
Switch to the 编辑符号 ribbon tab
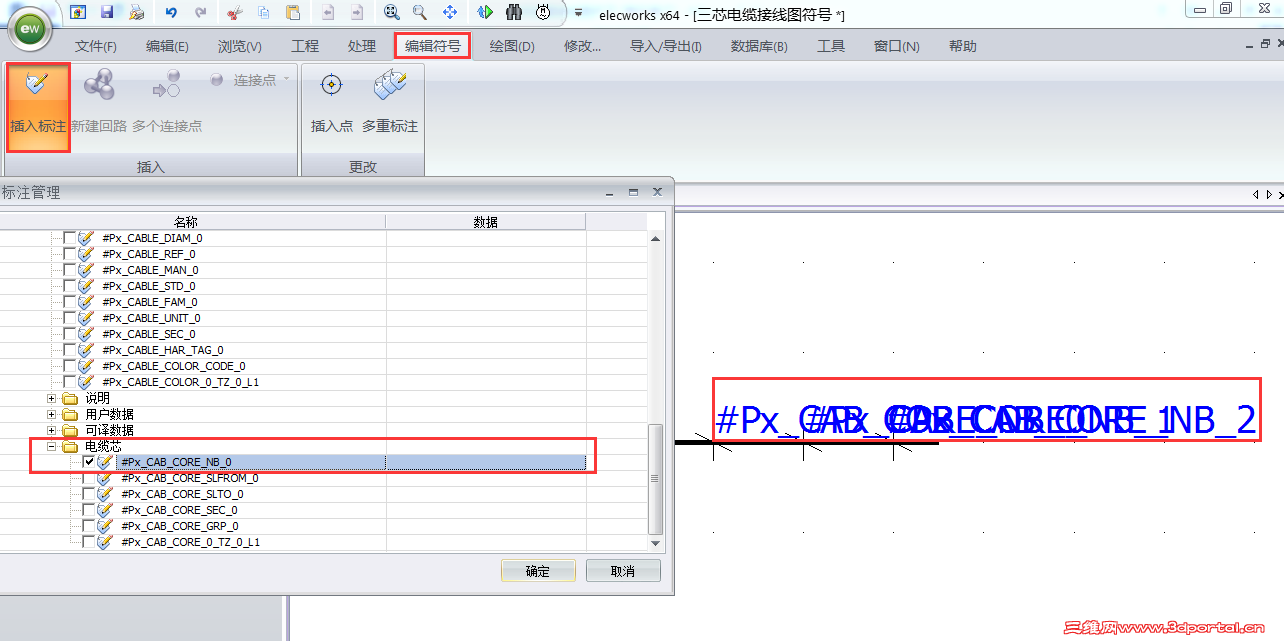[432, 46]
